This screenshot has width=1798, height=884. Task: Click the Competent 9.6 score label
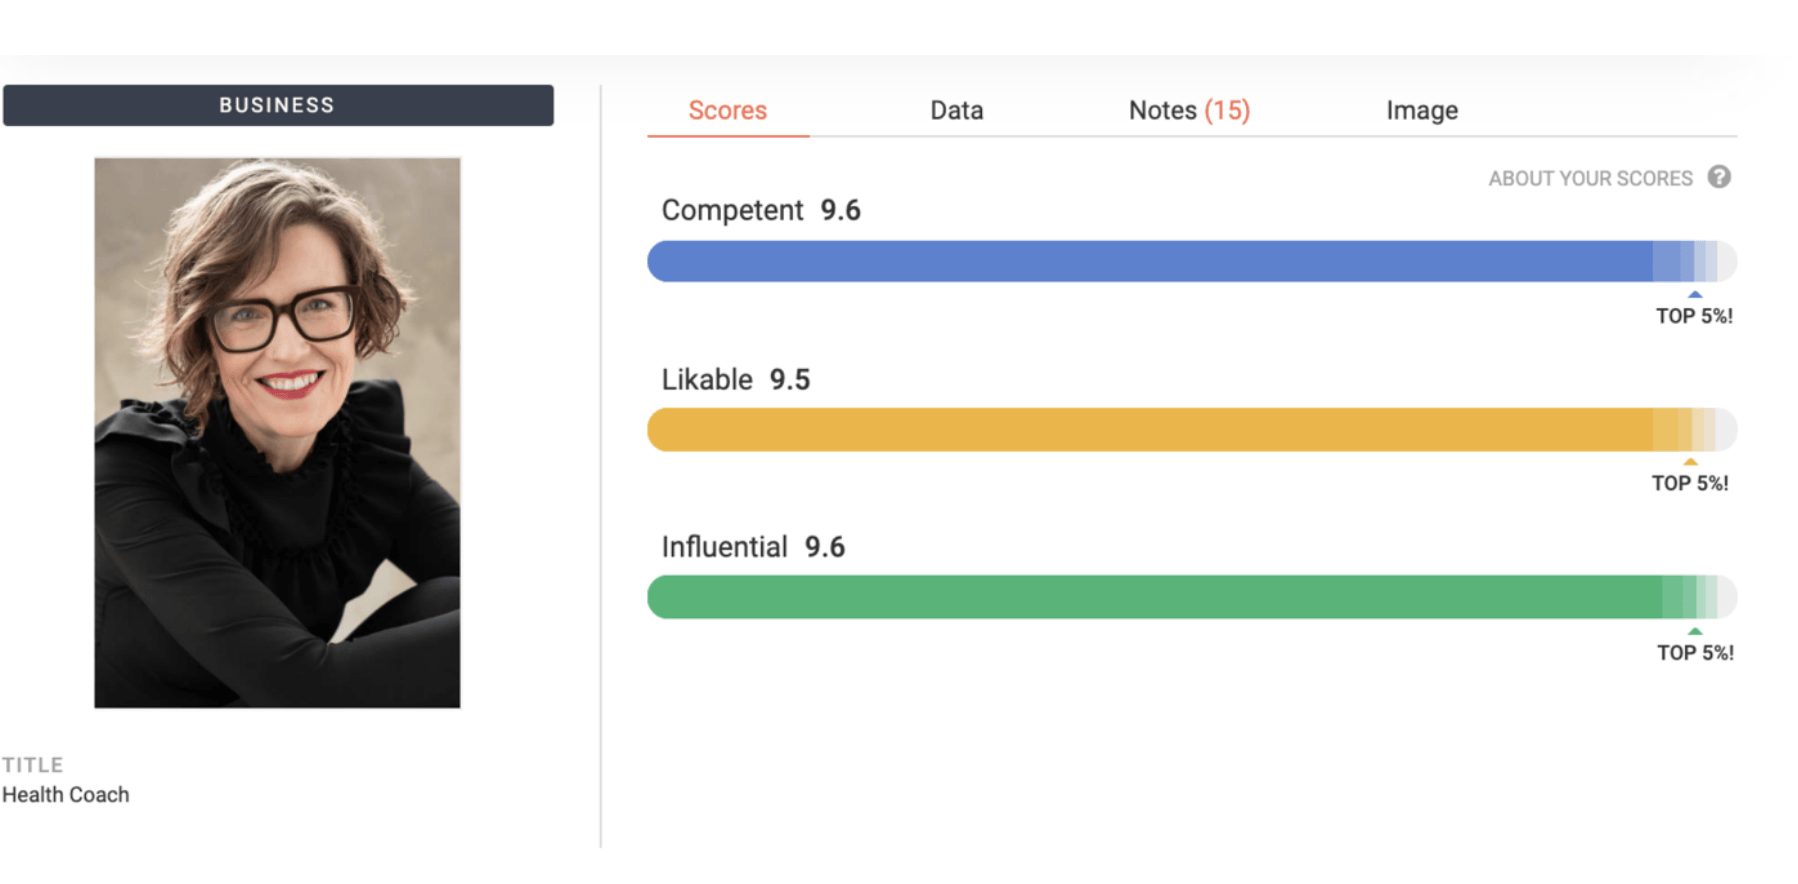point(761,210)
